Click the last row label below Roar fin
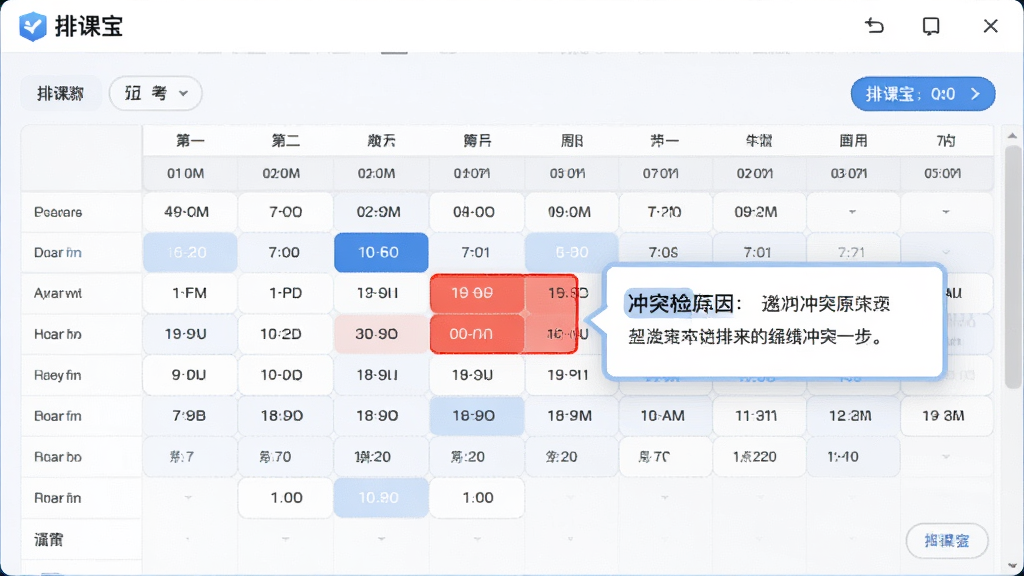This screenshot has width=1024, height=576. point(49,539)
